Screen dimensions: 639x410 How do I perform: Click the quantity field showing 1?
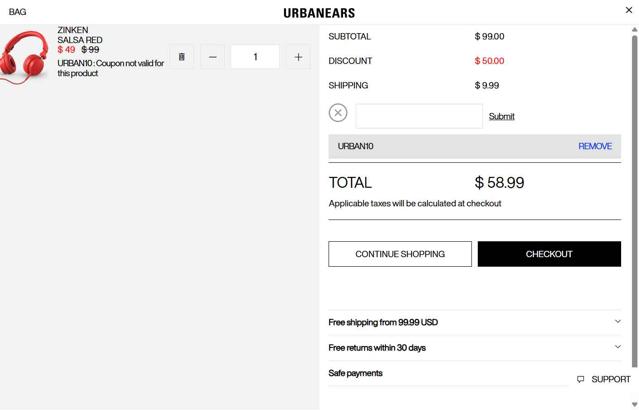[x=255, y=57]
